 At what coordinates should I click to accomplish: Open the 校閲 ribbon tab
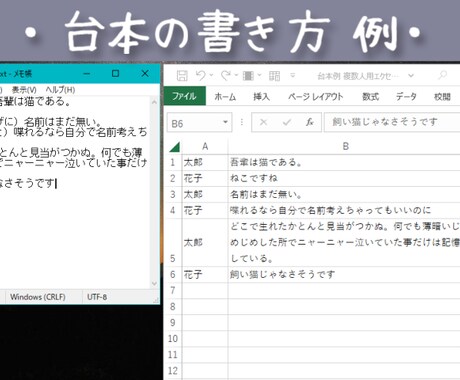(x=442, y=97)
